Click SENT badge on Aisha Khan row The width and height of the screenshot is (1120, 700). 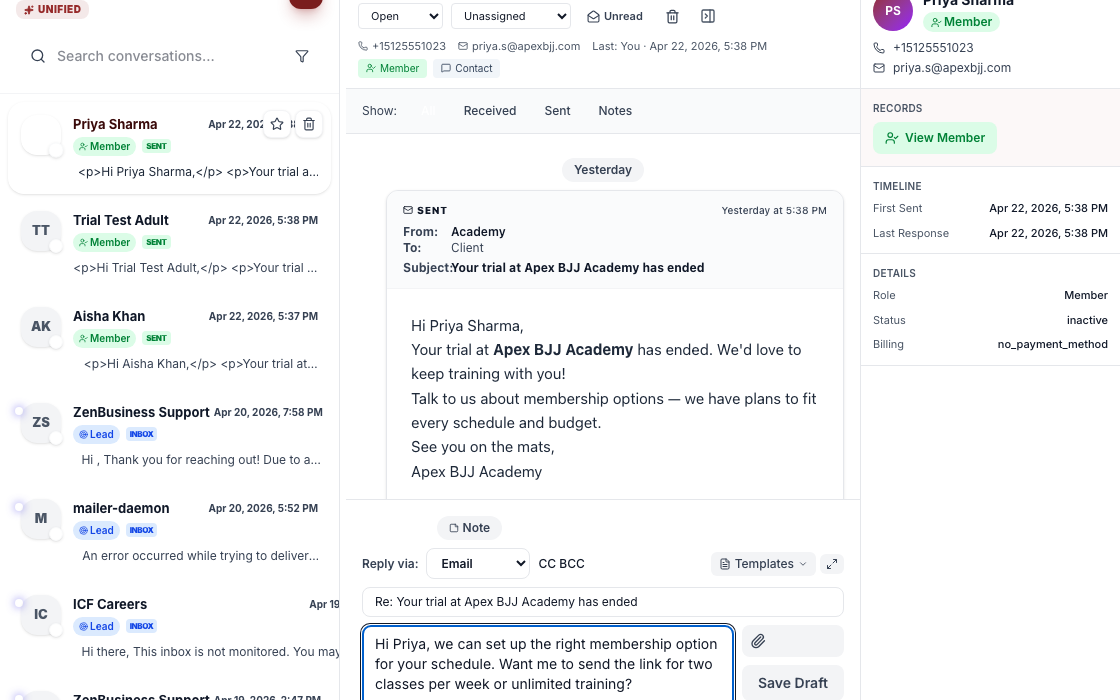pyautogui.click(x=156, y=339)
